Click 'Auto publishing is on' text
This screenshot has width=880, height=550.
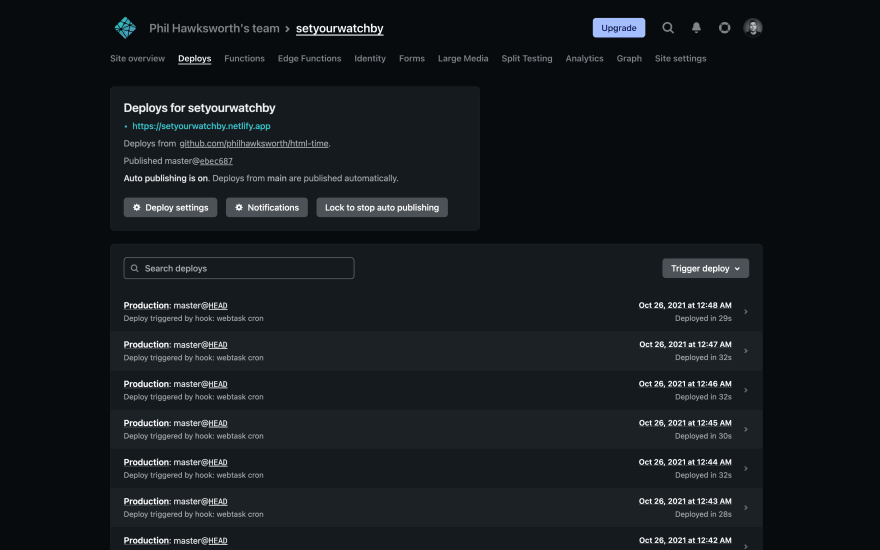(x=166, y=178)
